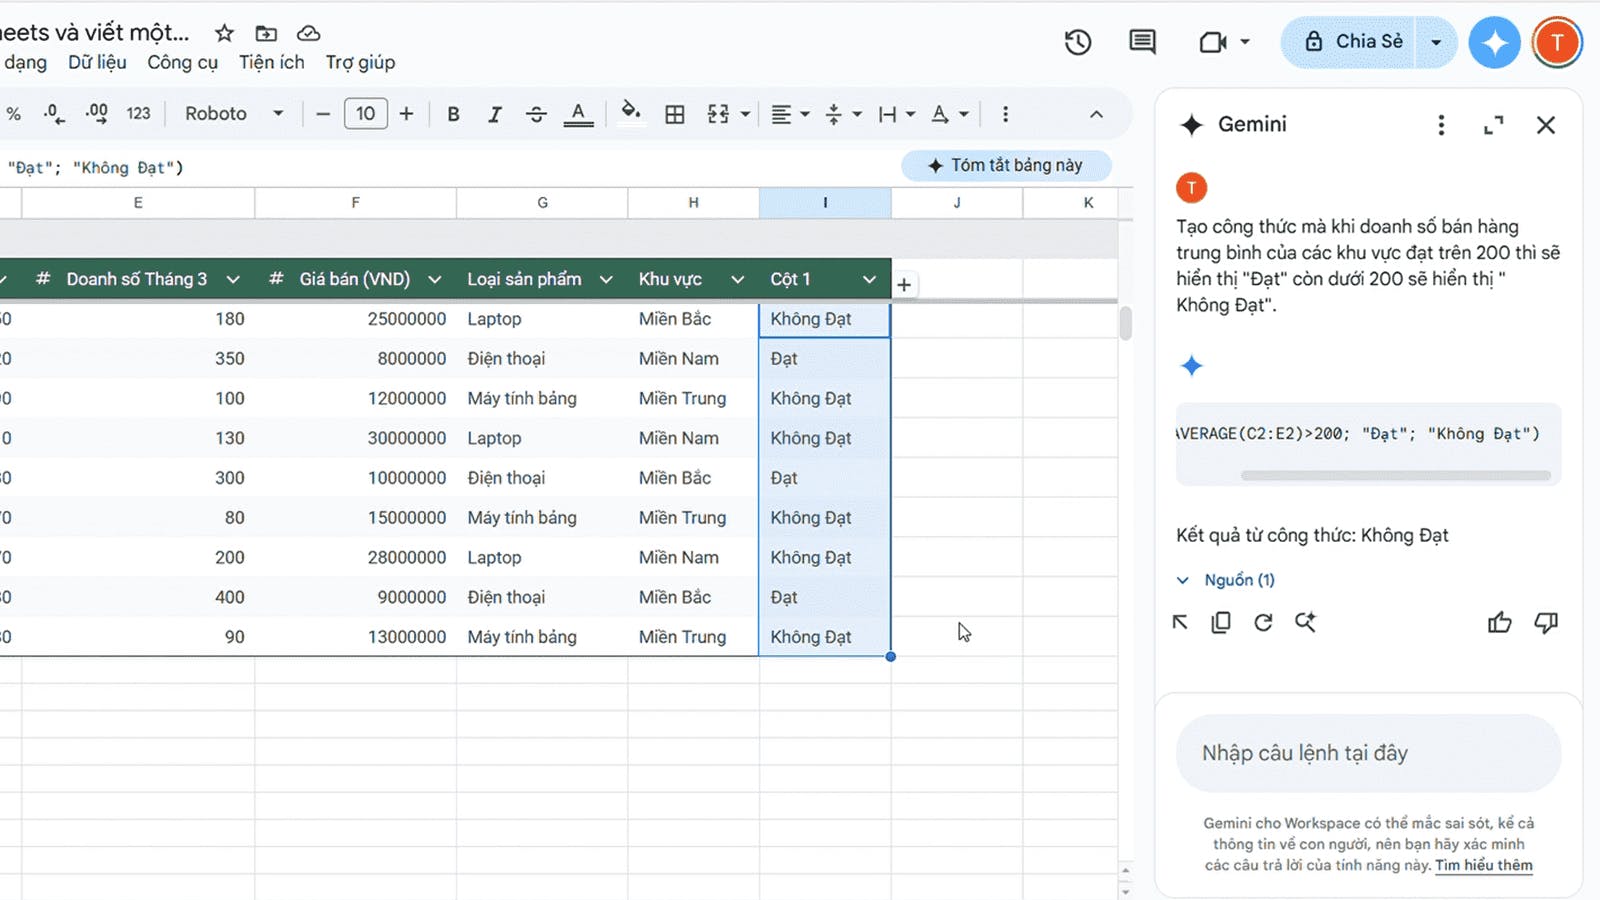This screenshot has height=900, width=1600.
Task: Open the Tiện ích menu
Action: click(x=271, y=62)
